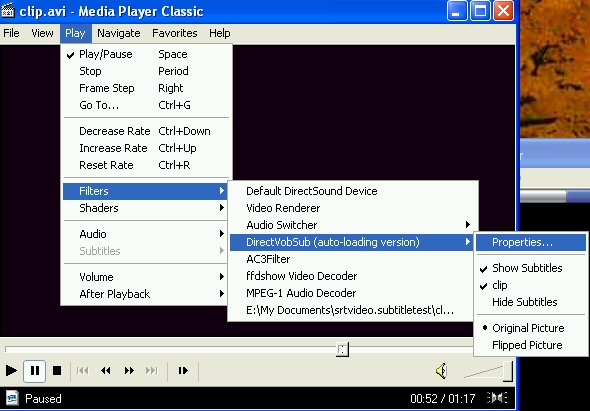Click the Stop button in the transport bar
Screen dimensions: 590x411
(57, 371)
